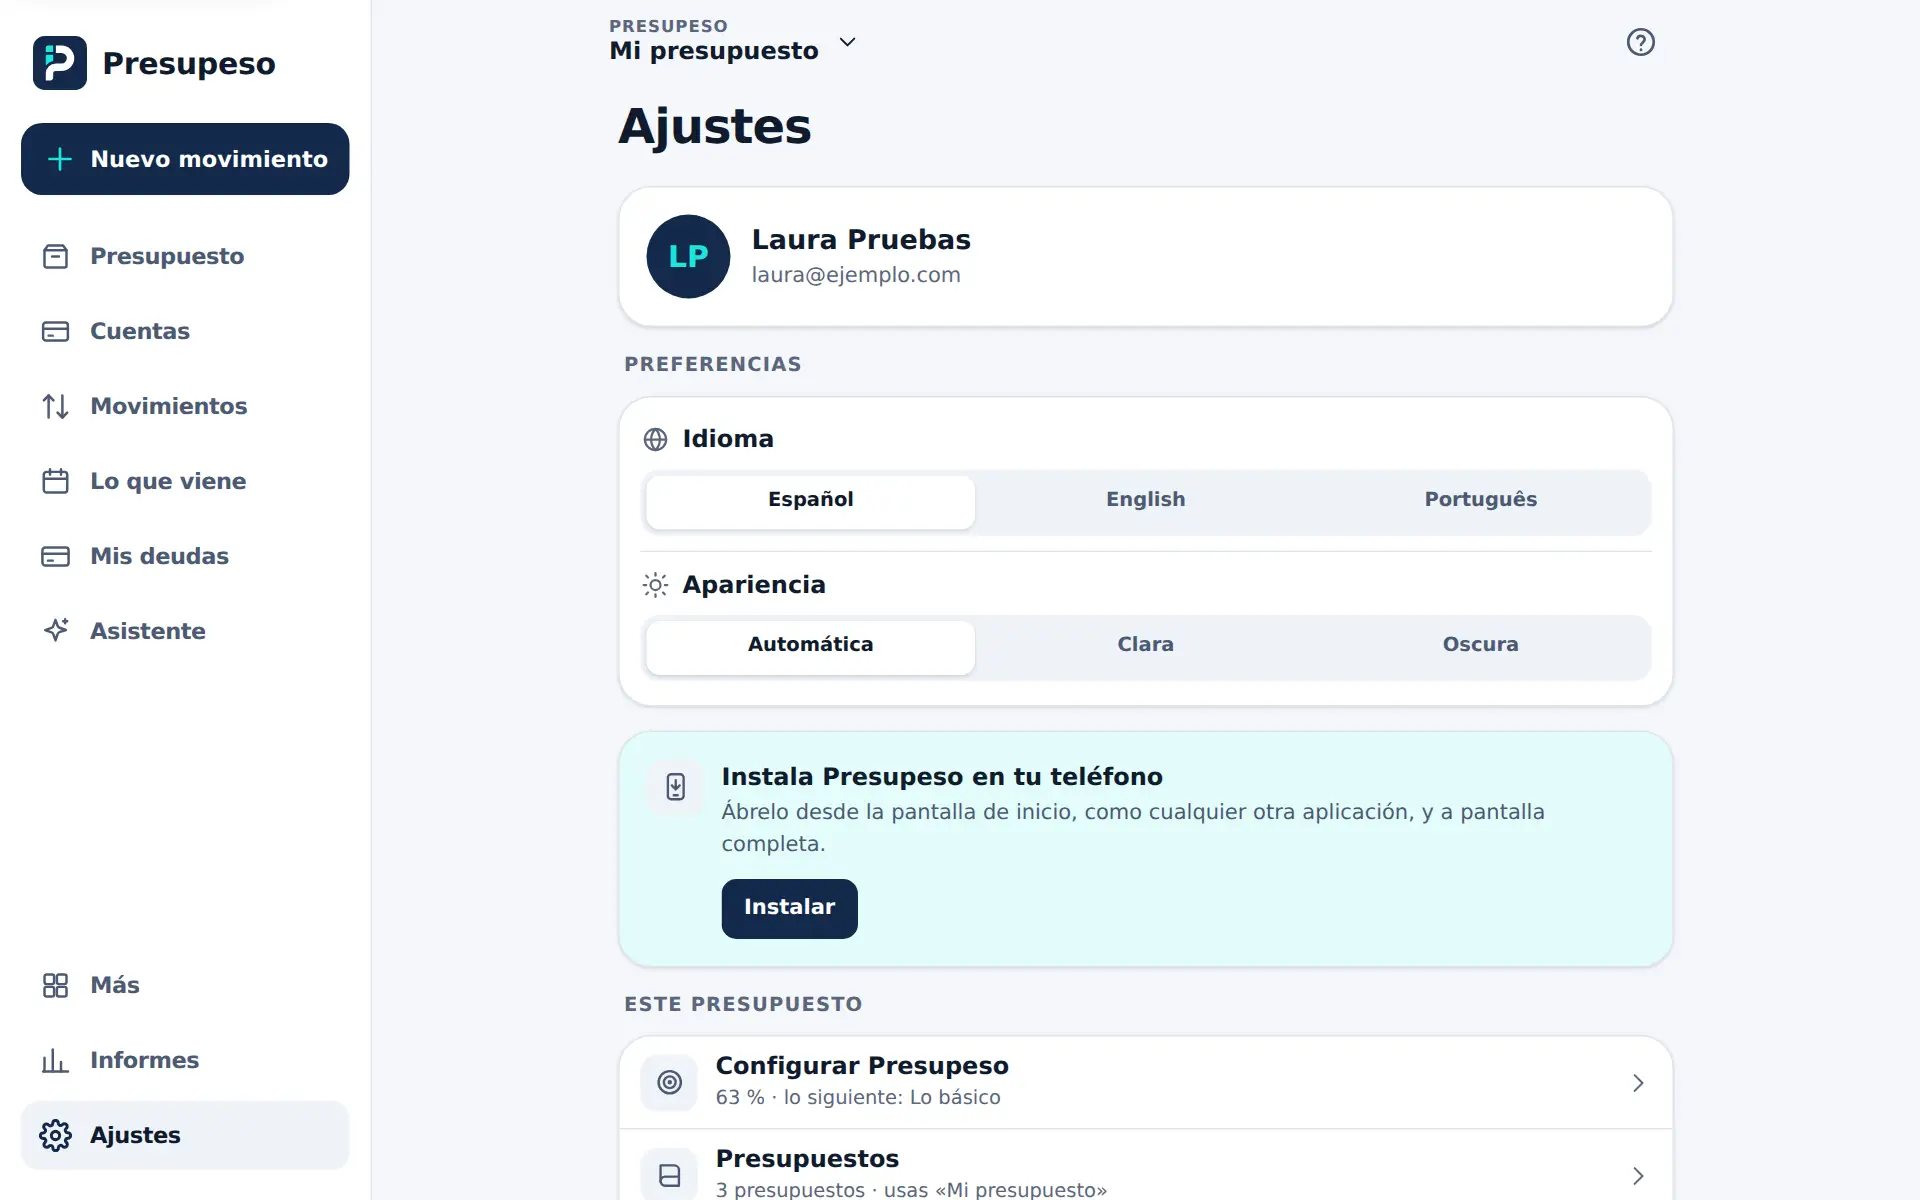Viewport: 1920px width, 1200px height.
Task: Click the card icon for Cuentas
Action: (x=55, y=331)
